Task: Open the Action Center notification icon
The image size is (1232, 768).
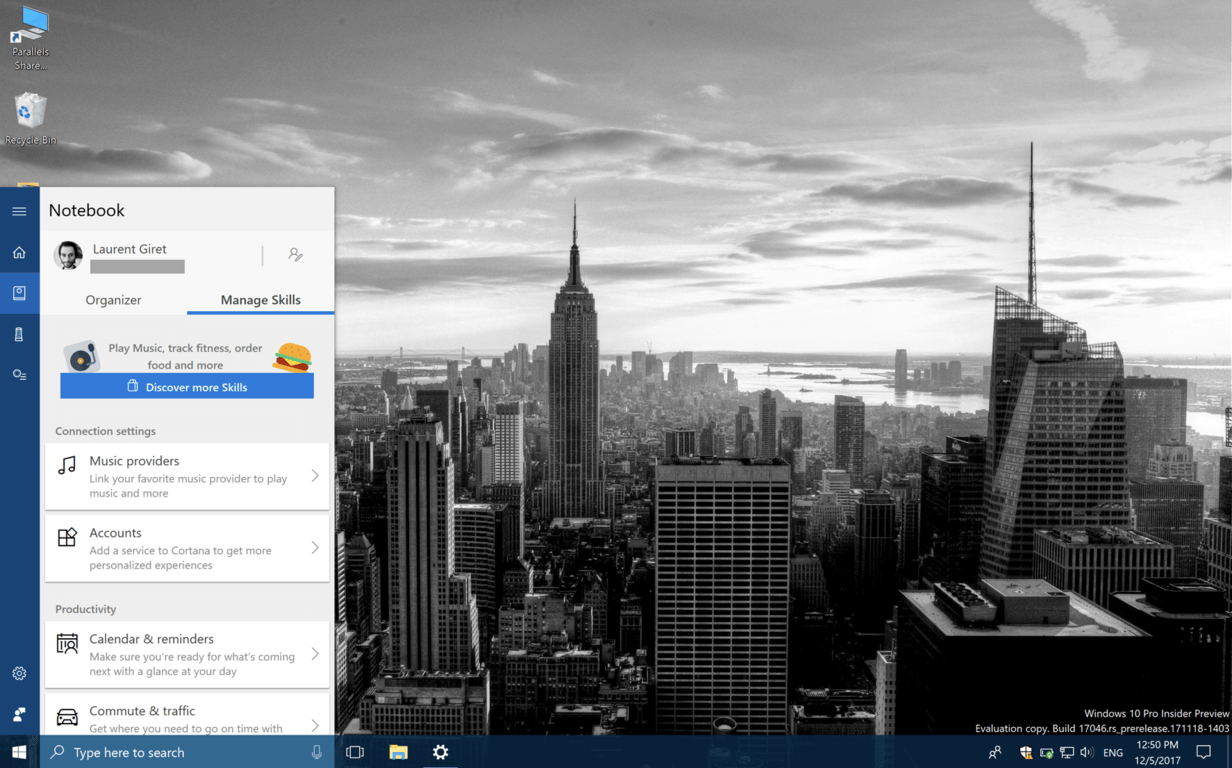Action: pyautogui.click(x=1204, y=752)
